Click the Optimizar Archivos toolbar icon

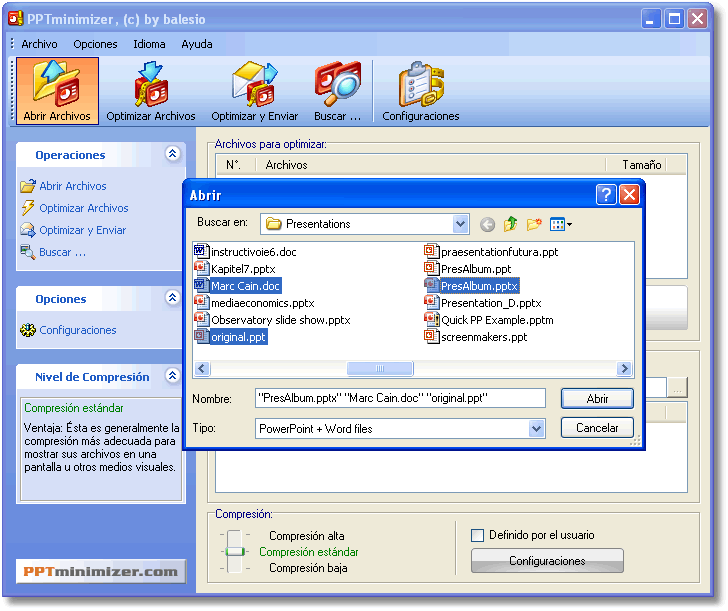click(x=151, y=91)
